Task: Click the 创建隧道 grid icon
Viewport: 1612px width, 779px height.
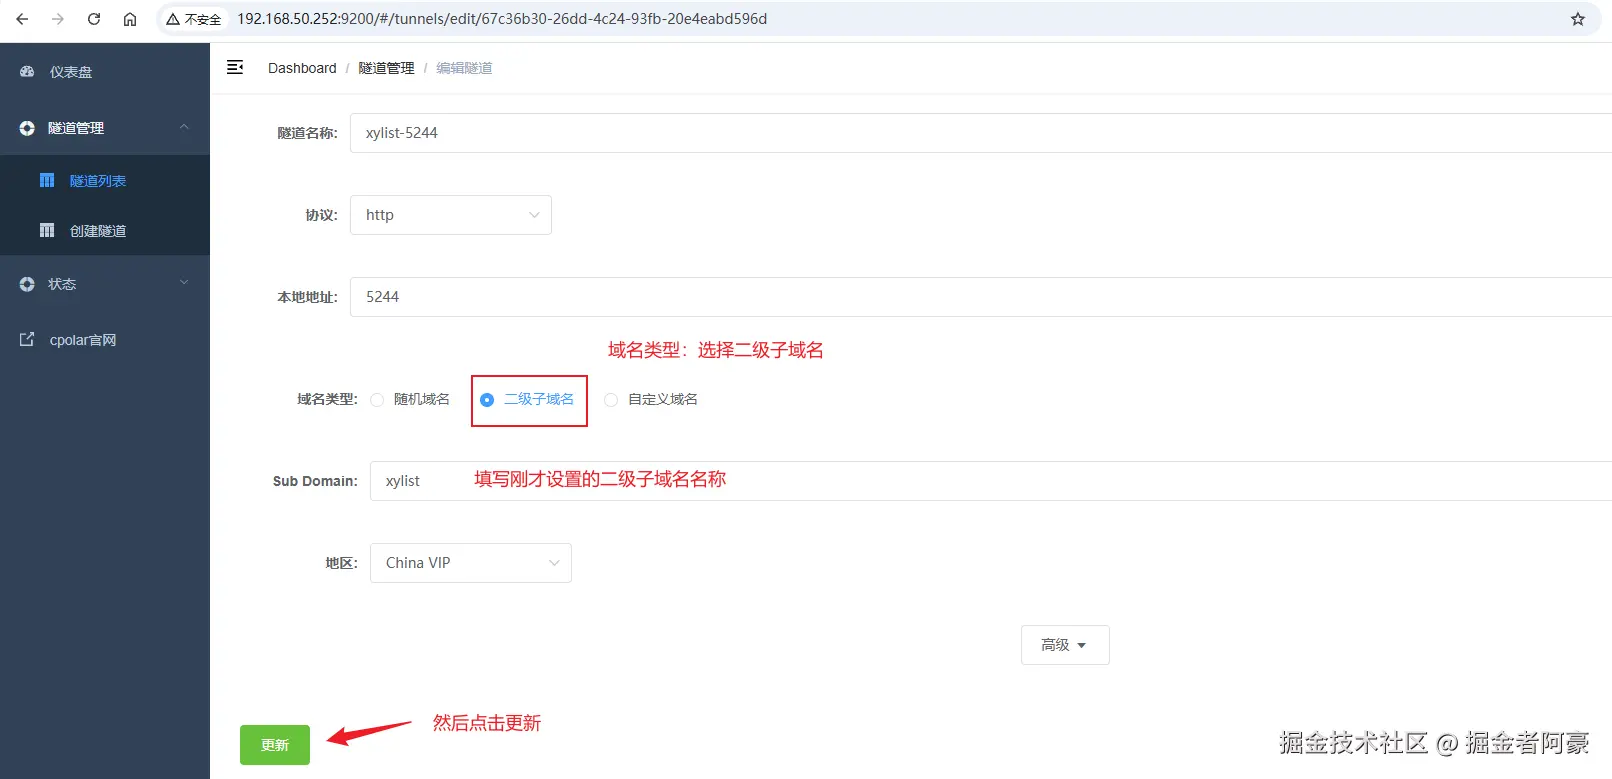Action: [47, 231]
